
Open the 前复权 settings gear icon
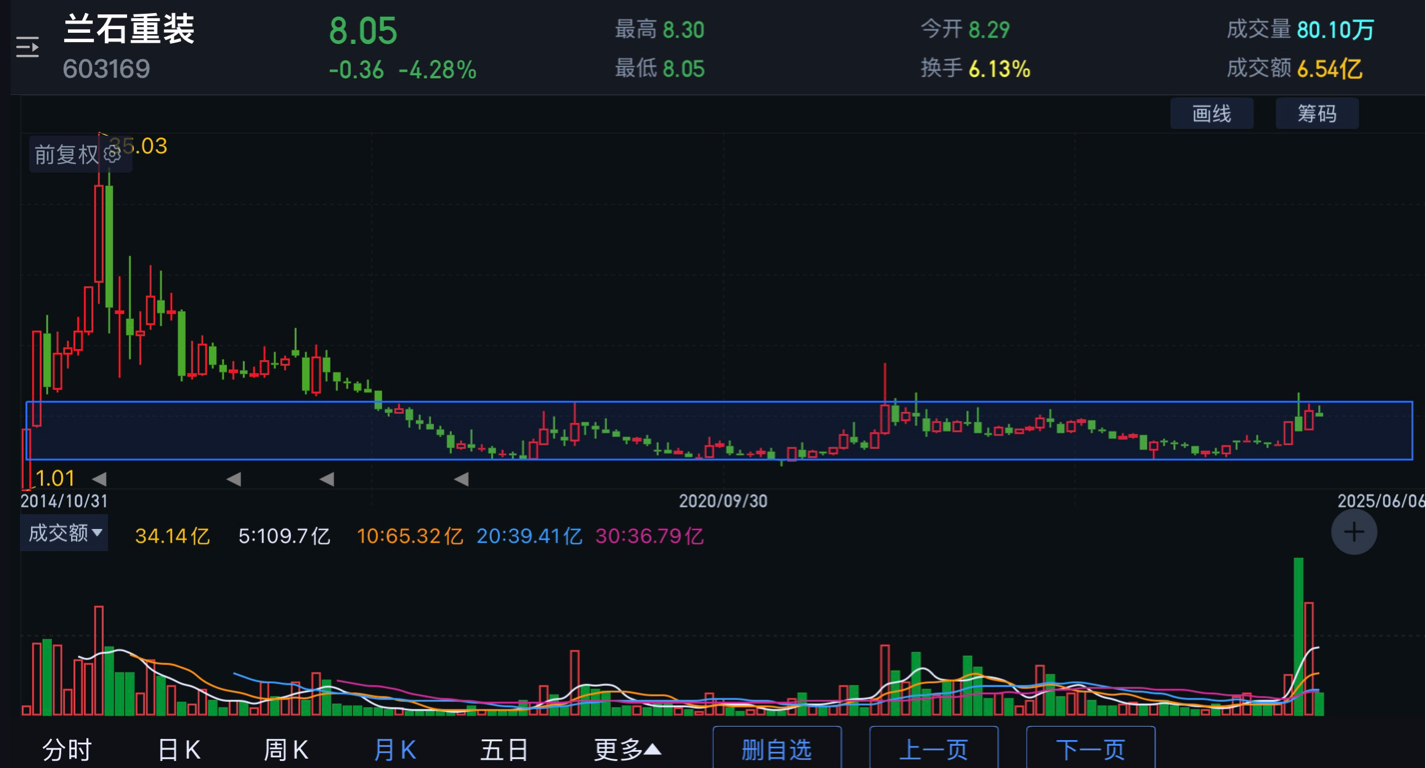112,154
